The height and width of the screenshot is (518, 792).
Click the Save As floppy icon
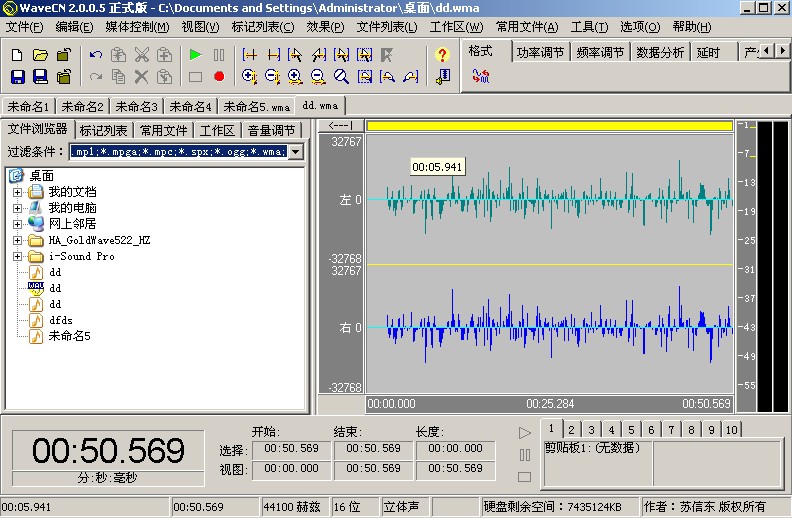coord(40,77)
